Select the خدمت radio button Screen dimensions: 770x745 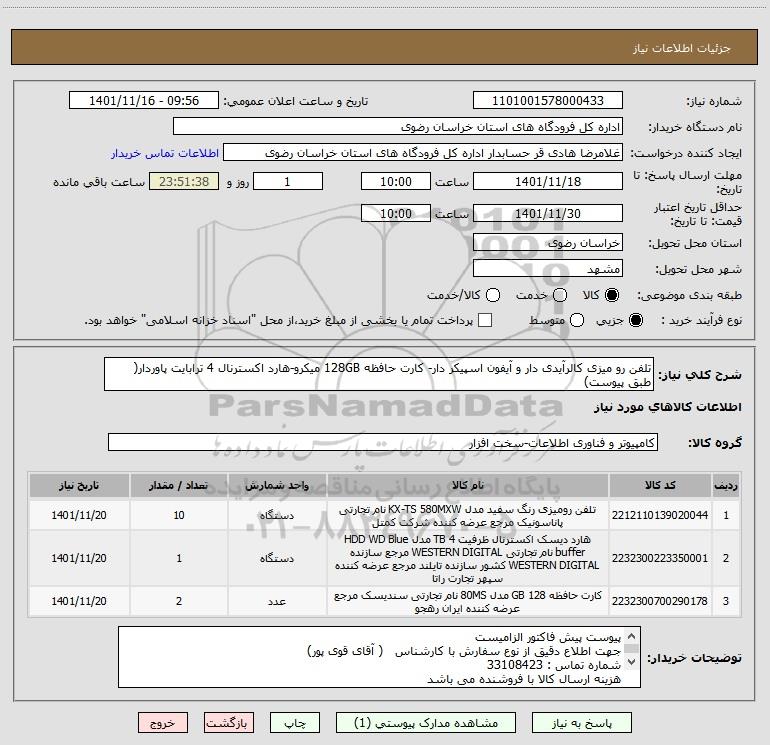560,295
